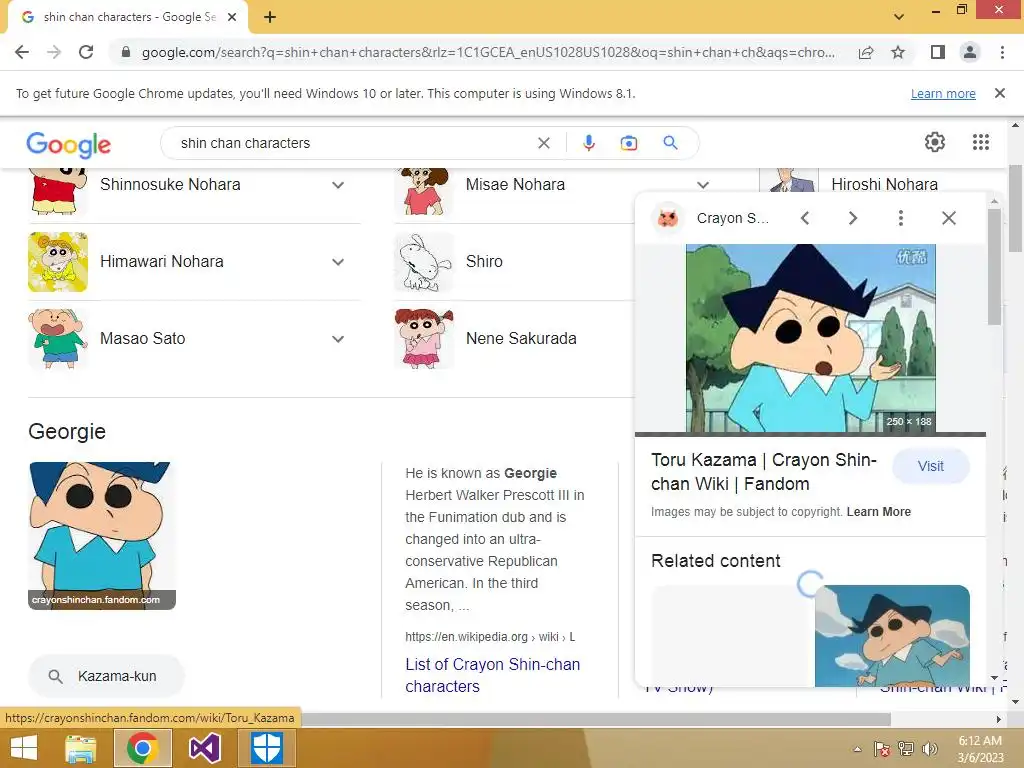Click Masao Sato thumbnail image
Screen dimensions: 1024x768
57,339
